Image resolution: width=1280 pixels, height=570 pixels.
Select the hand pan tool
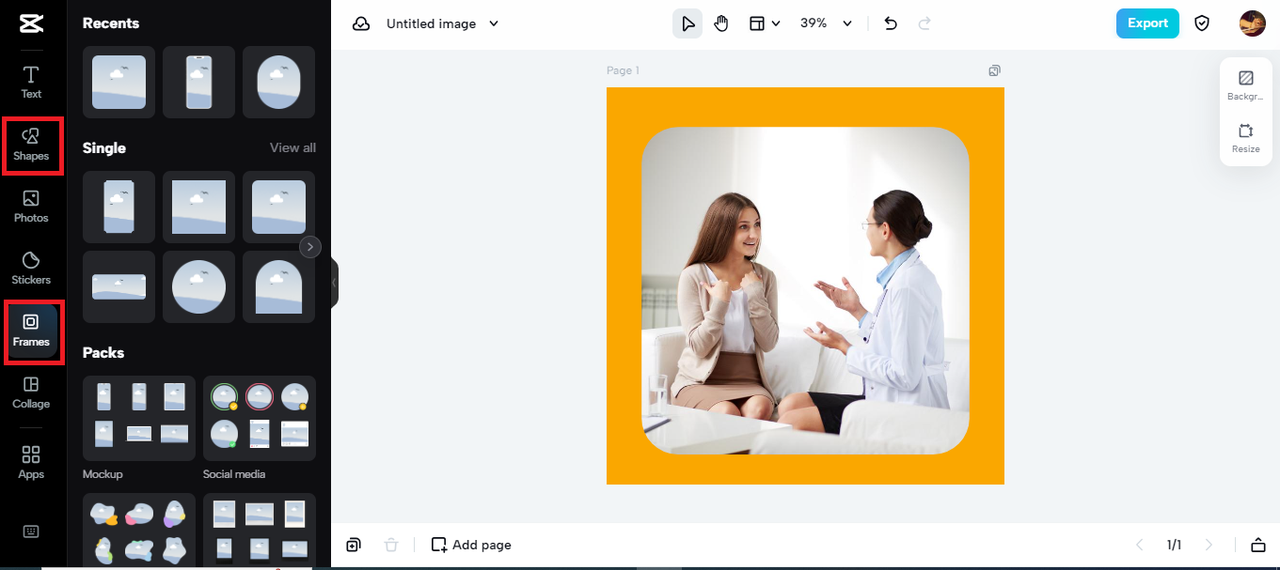click(x=721, y=24)
